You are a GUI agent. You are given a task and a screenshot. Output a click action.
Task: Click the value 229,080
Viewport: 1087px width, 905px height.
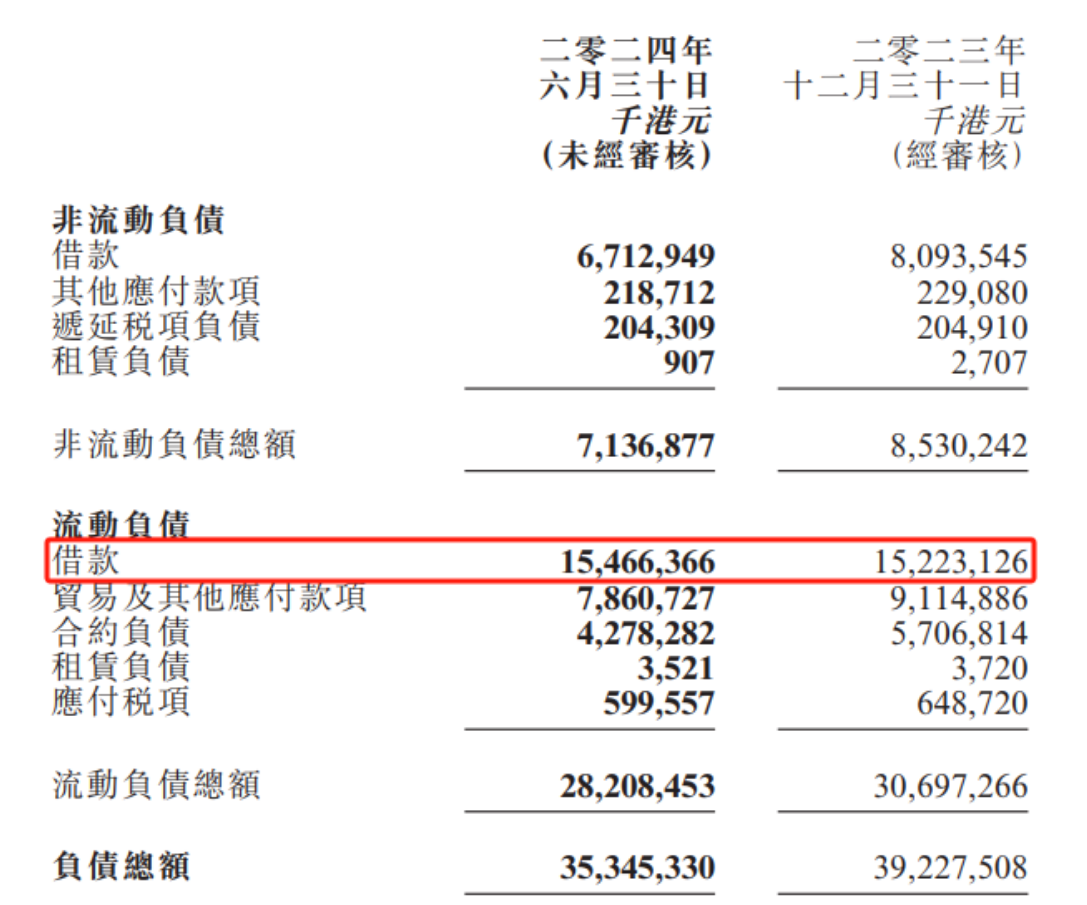click(x=972, y=292)
